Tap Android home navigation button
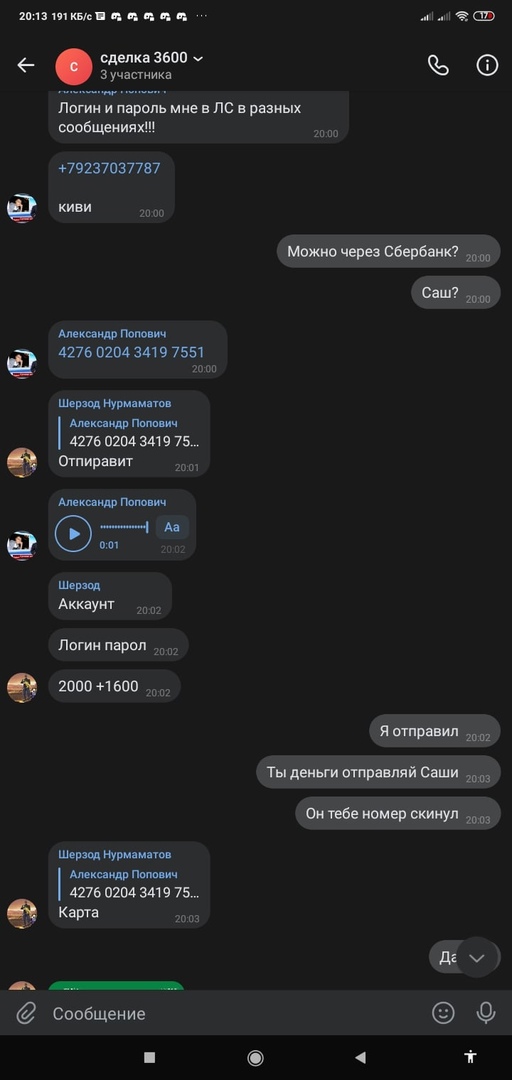This screenshot has width=512, height=1080. coord(256,1057)
